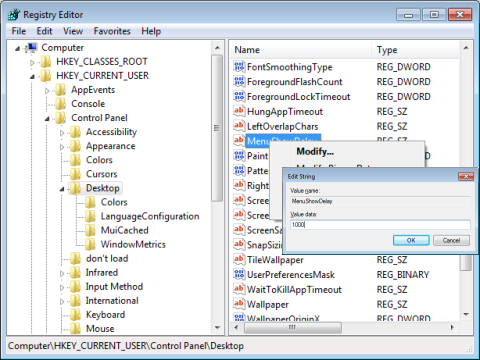Click values pane scroll up arrow
The height and width of the screenshot is (360, 480).
466,48
